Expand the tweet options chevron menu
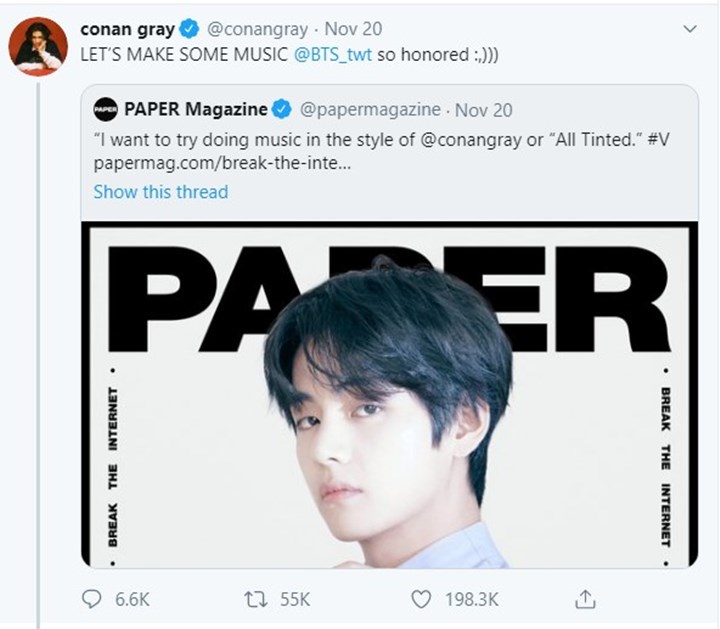Viewport: 720px width, 629px height. pyautogui.click(x=689, y=29)
